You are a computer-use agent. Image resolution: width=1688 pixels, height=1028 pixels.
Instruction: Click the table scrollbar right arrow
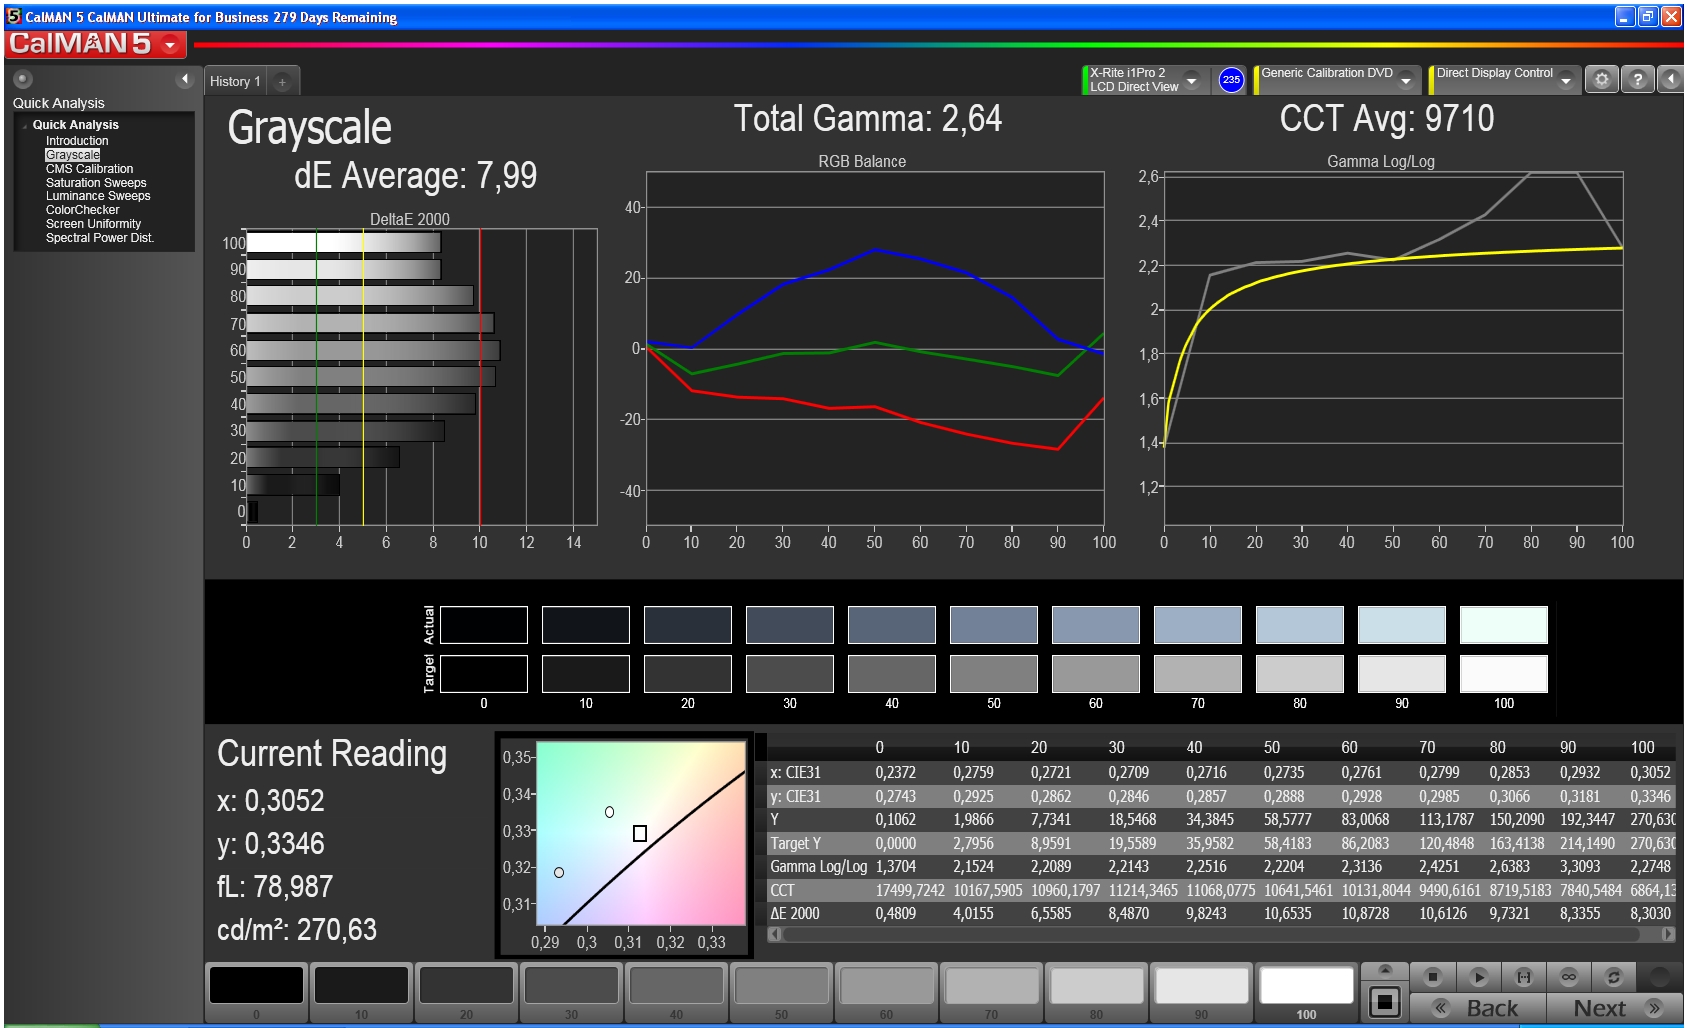[1667, 934]
